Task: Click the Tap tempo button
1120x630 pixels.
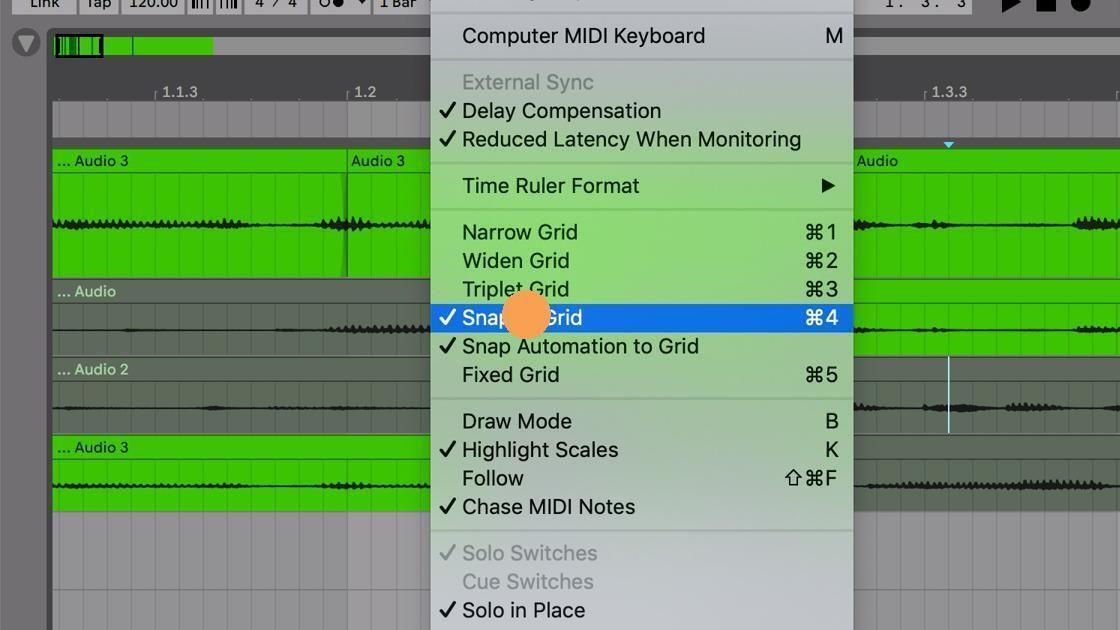Action: pyautogui.click(x=98, y=4)
